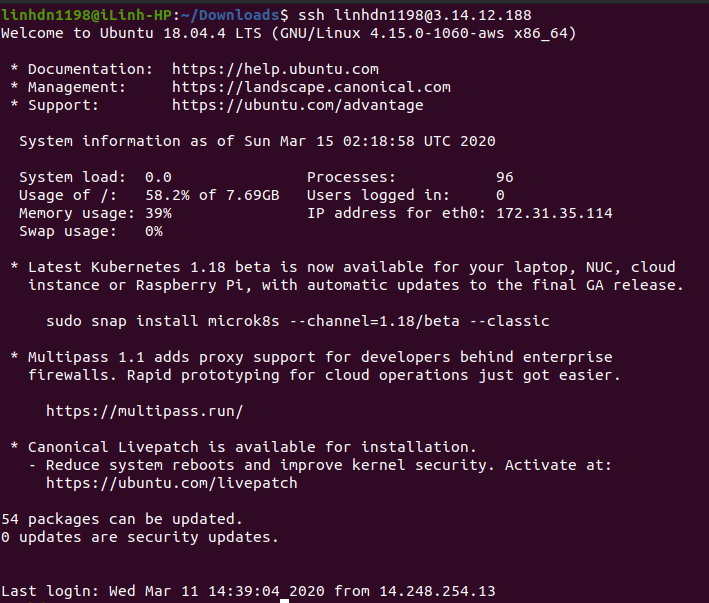Open the https://multipass.run/ URL

pyautogui.click(x=144, y=411)
